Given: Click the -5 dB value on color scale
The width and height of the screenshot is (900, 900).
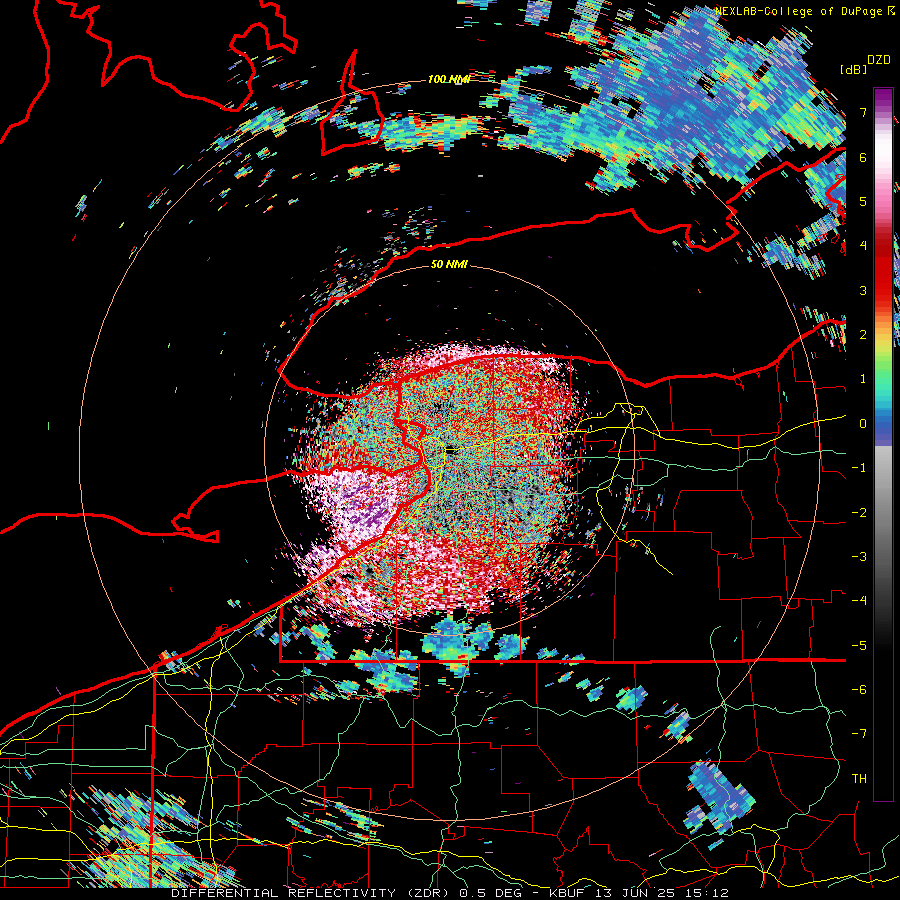Looking at the screenshot, I should coord(859,646).
